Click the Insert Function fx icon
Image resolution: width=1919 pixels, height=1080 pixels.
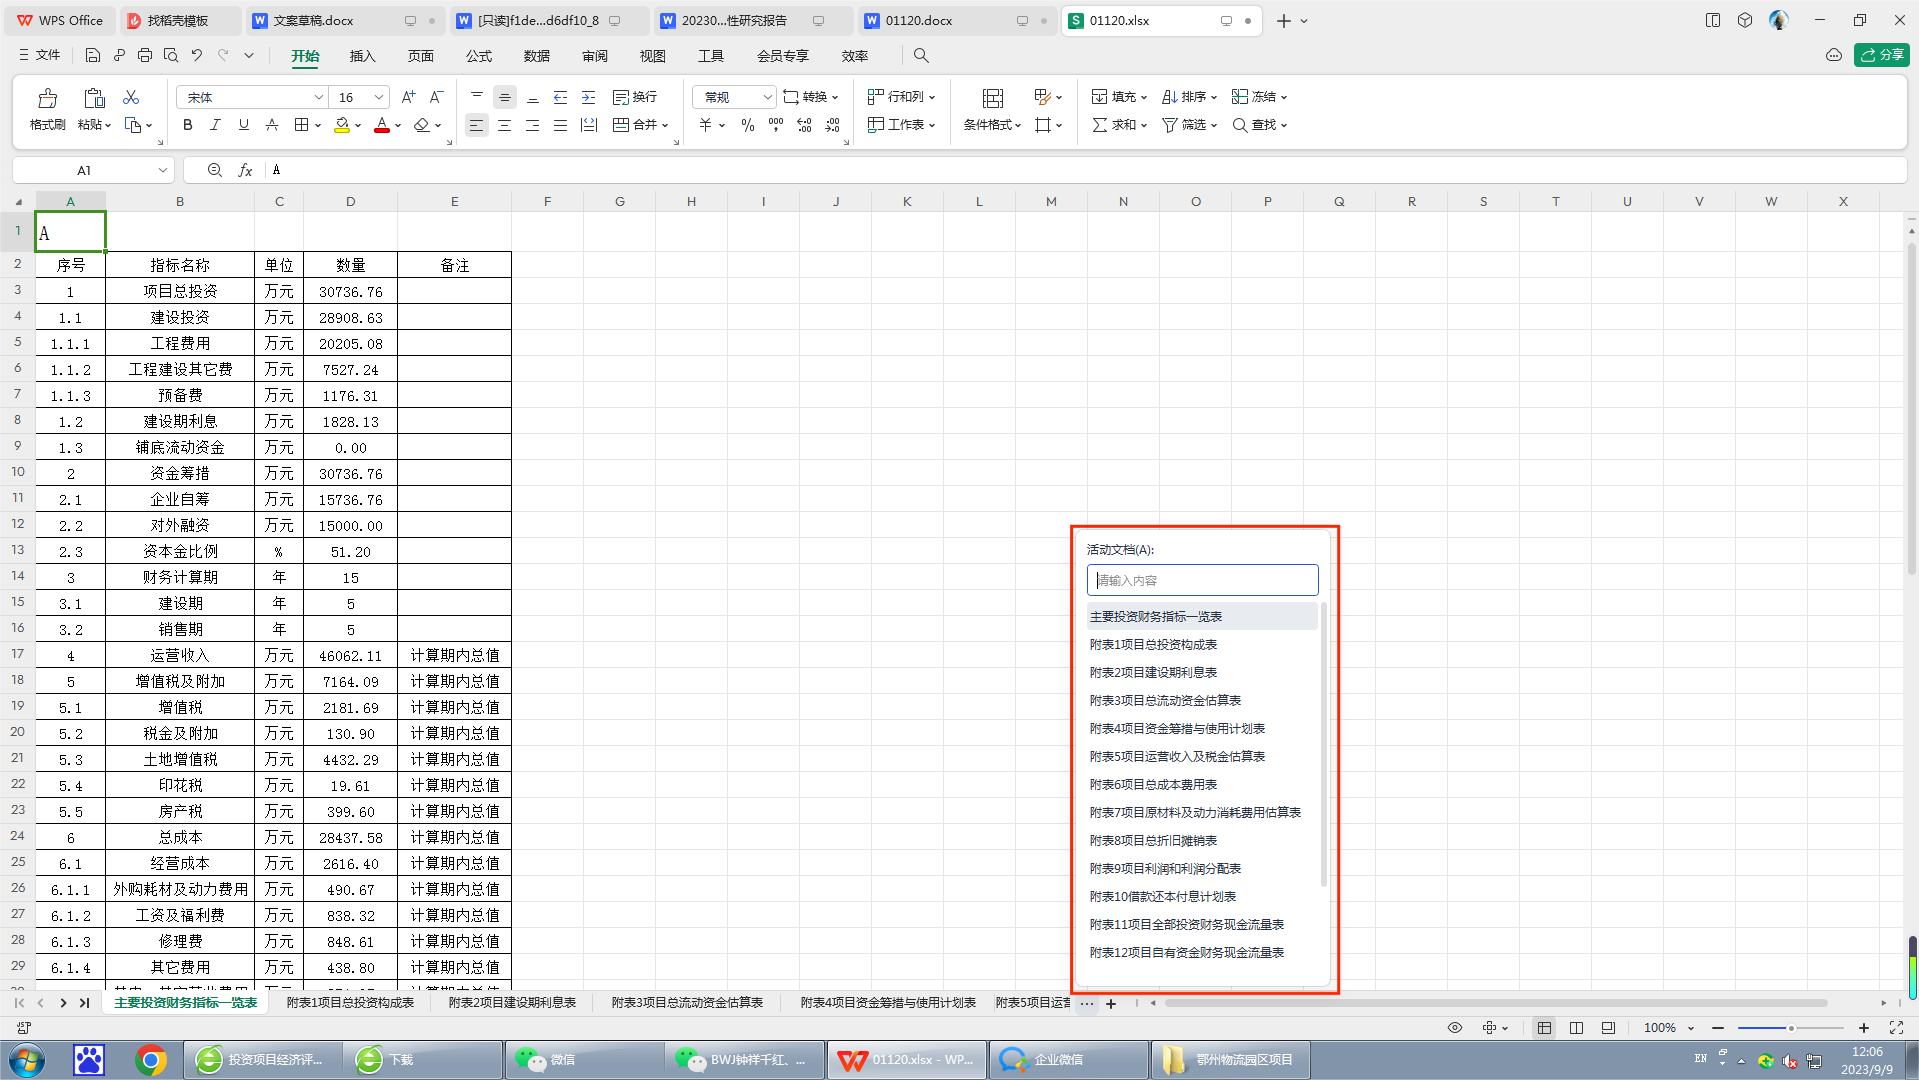click(245, 170)
